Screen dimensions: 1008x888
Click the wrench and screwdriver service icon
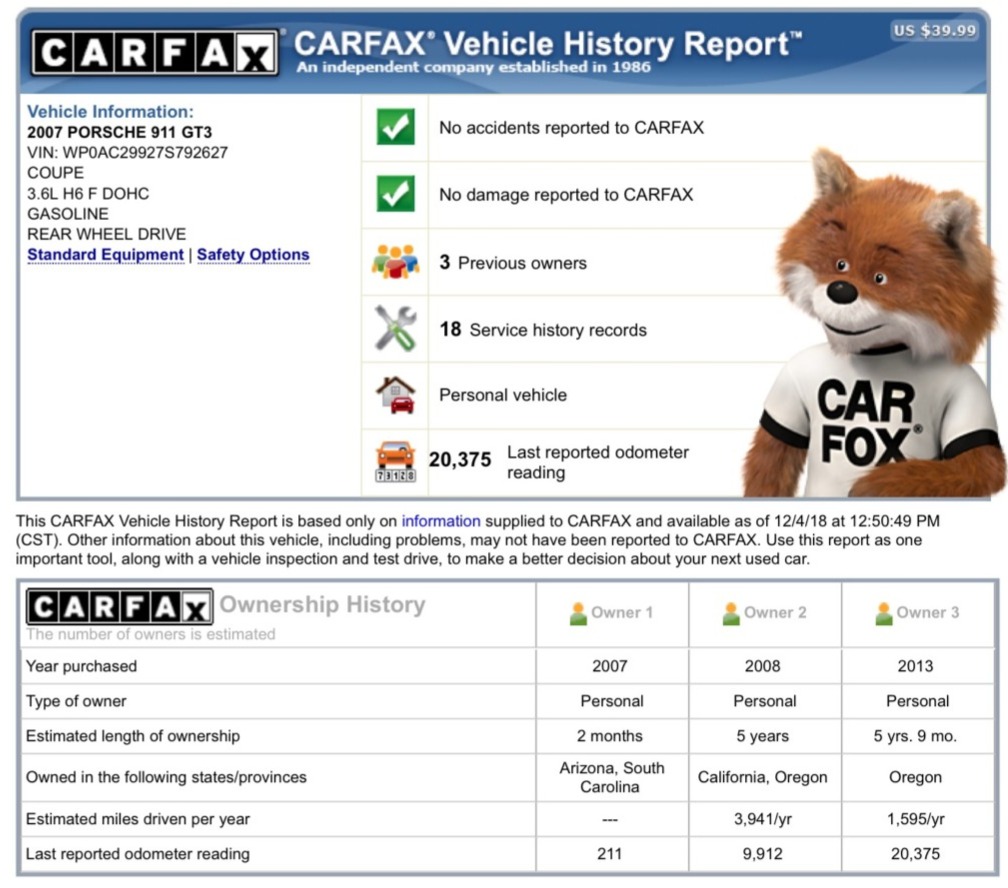tap(395, 328)
